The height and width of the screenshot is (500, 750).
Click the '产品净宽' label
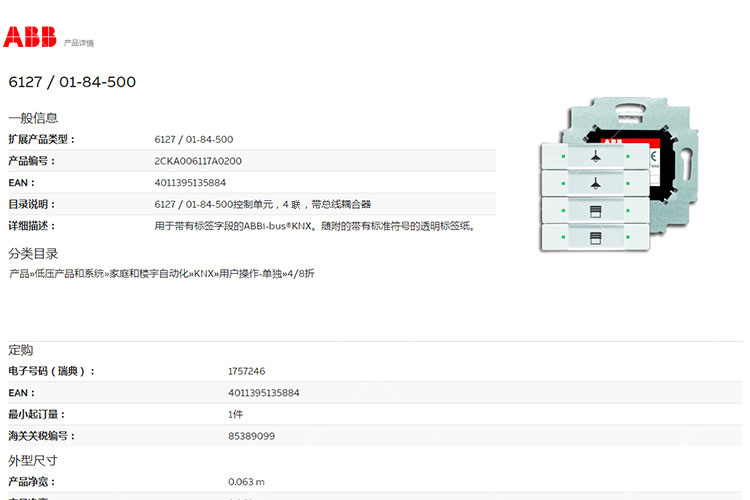tap(32, 482)
